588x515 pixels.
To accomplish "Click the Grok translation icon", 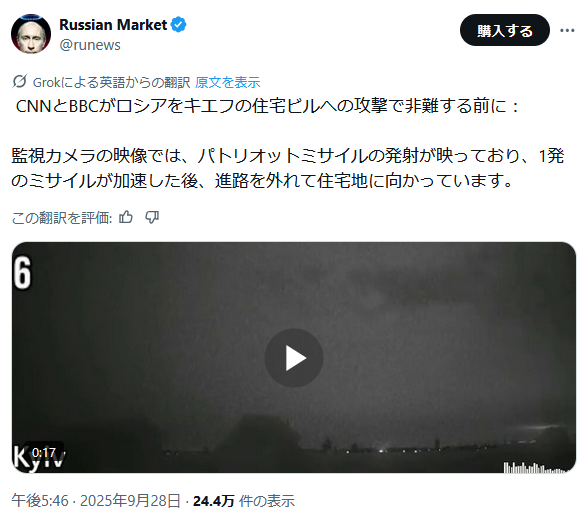I will tap(20, 81).
